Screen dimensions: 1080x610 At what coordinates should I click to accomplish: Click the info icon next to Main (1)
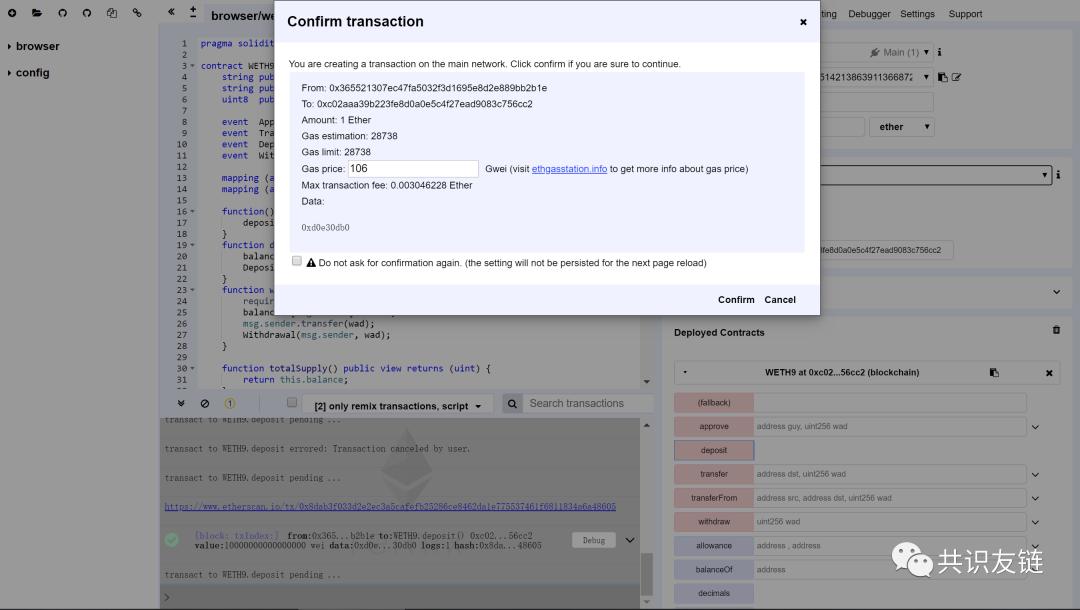[939, 52]
